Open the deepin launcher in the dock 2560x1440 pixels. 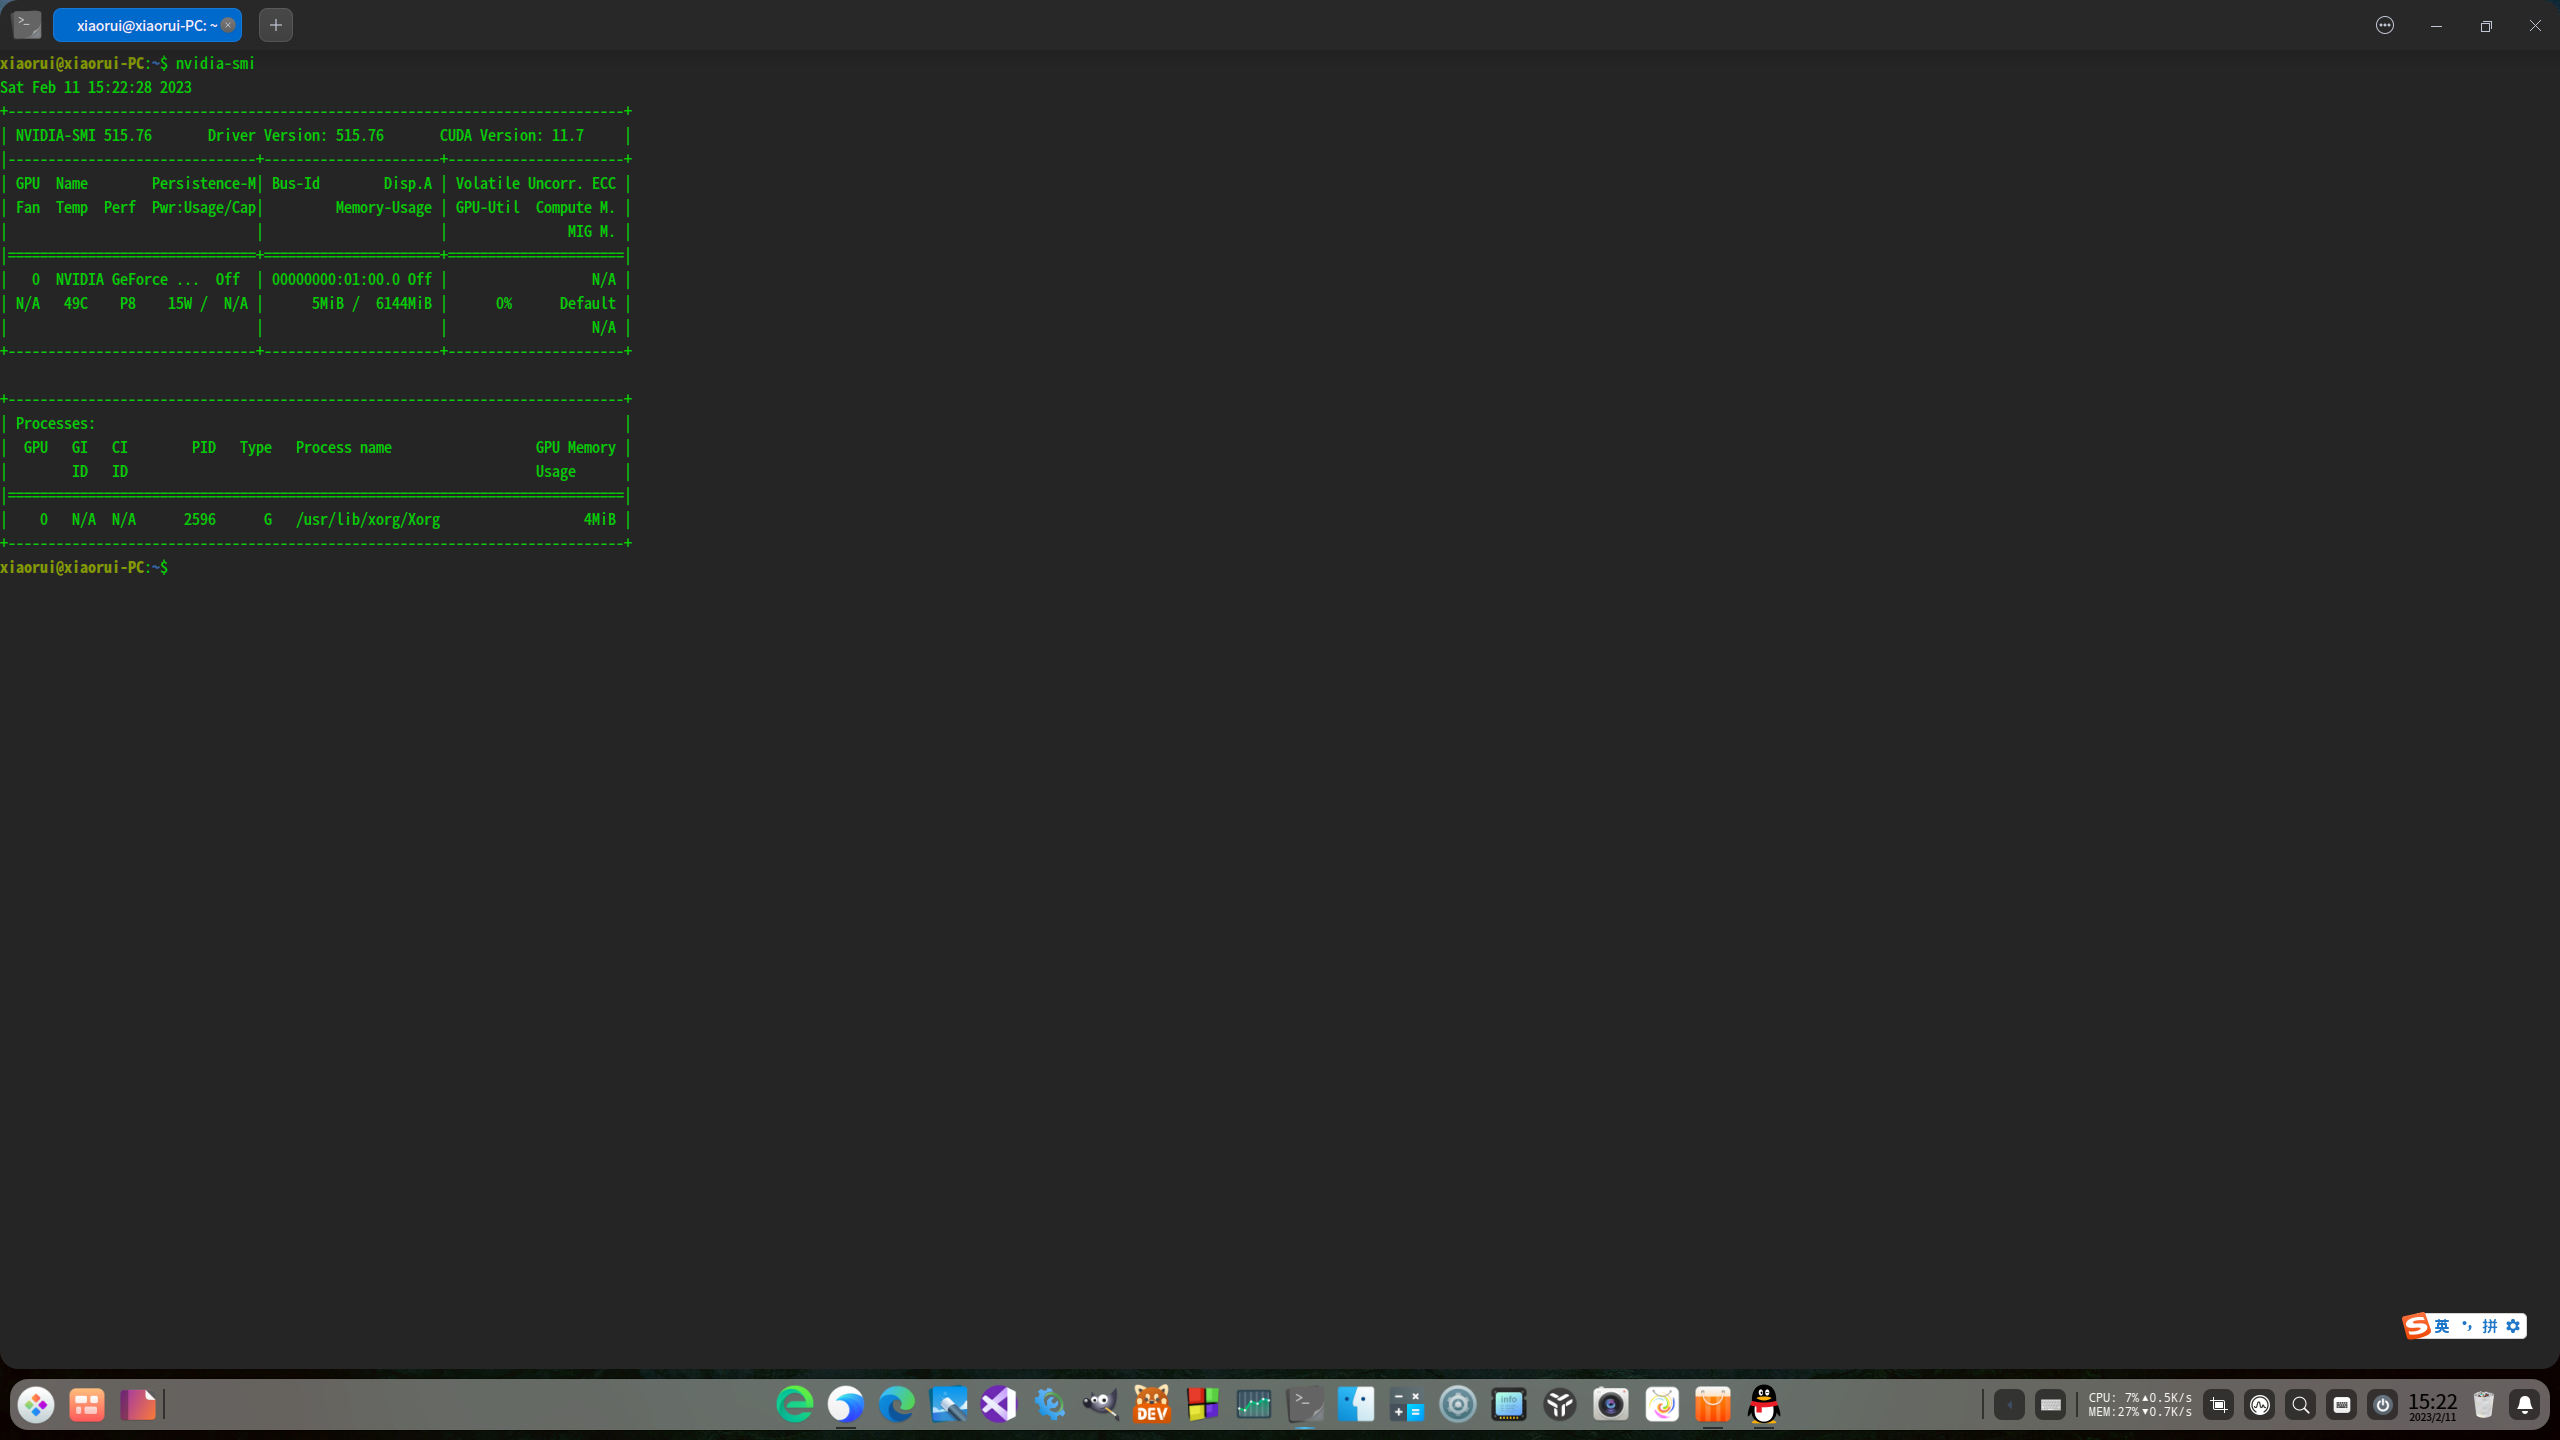pos(36,1405)
